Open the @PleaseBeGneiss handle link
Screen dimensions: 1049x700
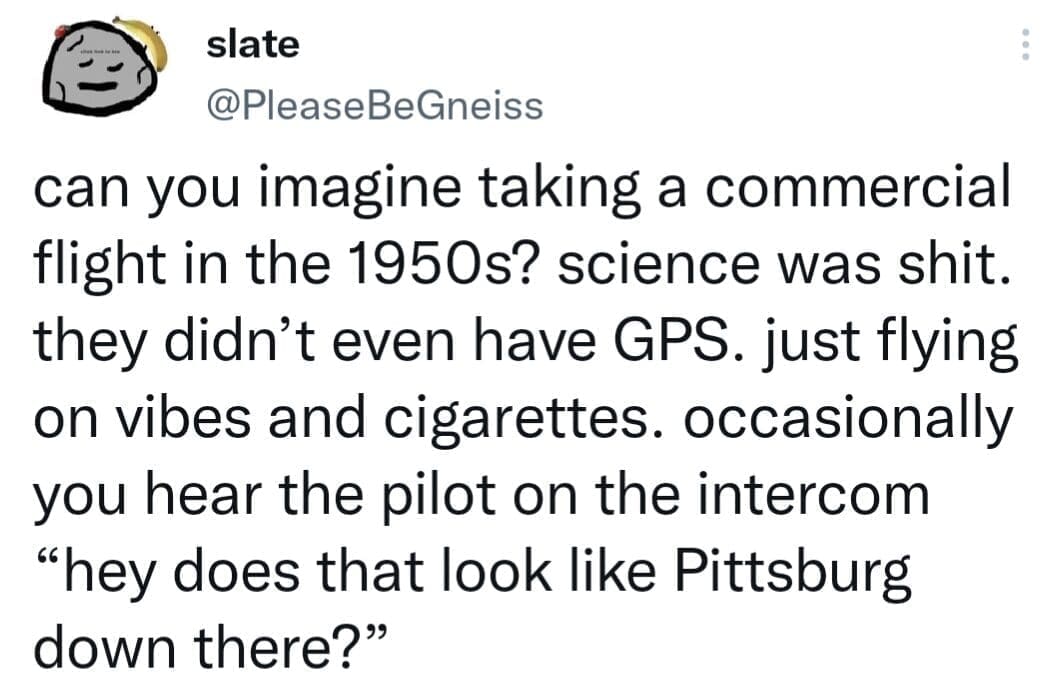point(374,104)
